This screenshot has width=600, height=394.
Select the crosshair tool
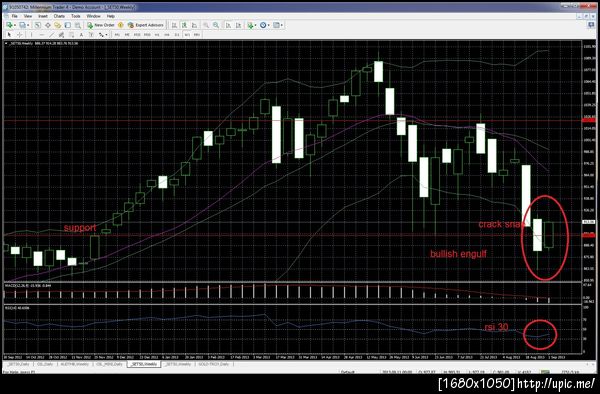tap(19, 34)
